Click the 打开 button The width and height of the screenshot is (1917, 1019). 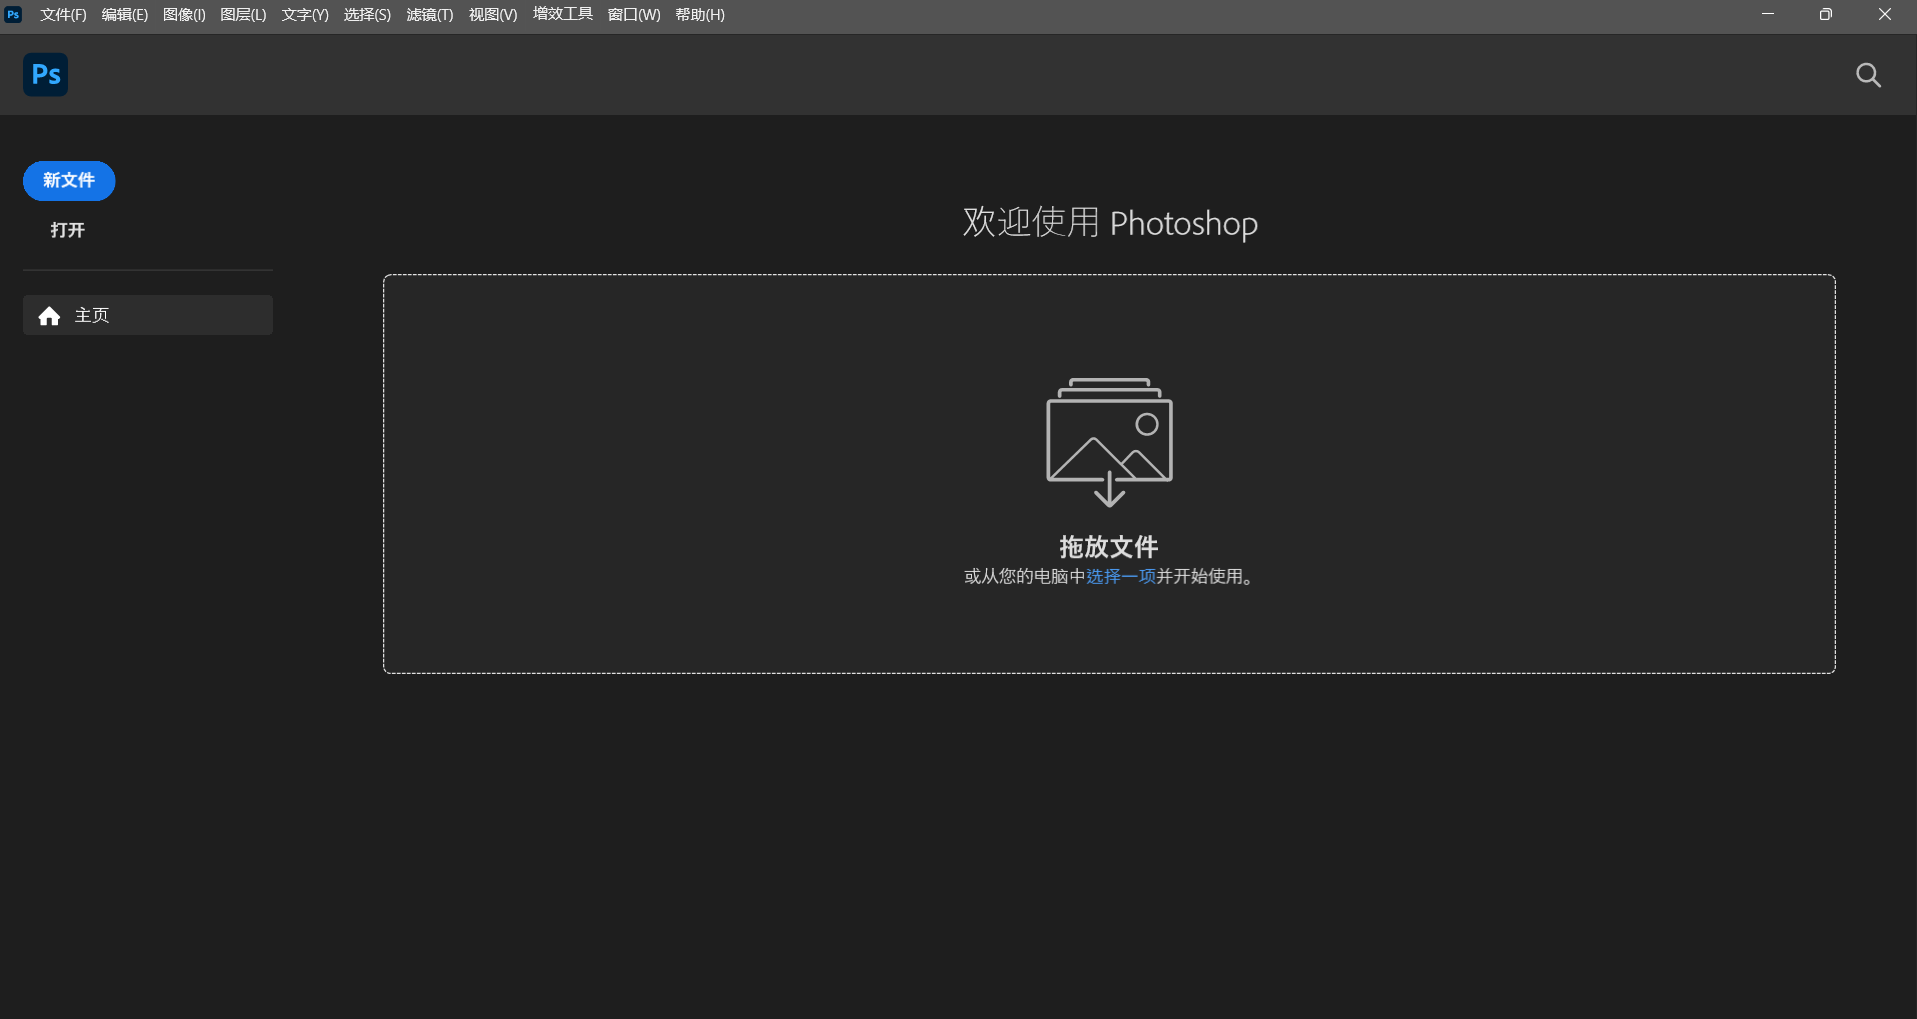coord(68,230)
